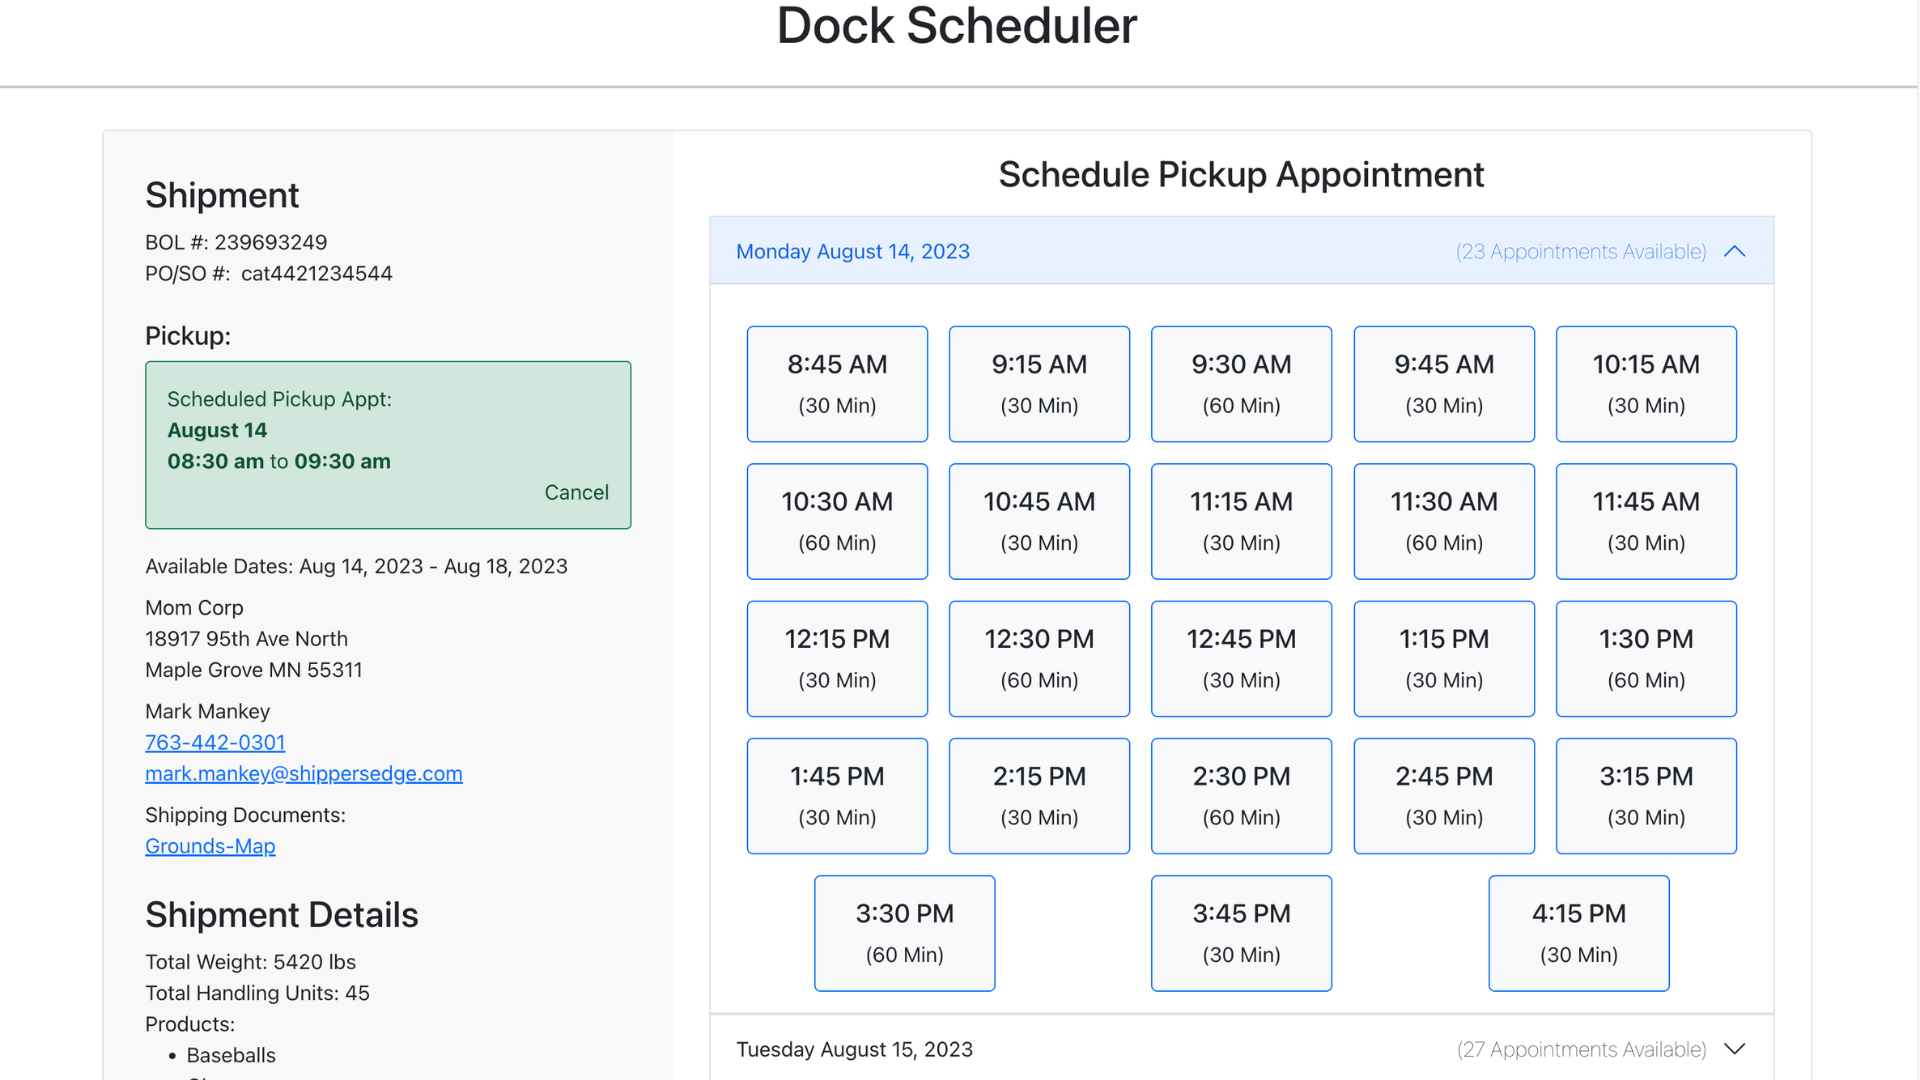Open the Monday August 14, 2023 header

pos(853,251)
